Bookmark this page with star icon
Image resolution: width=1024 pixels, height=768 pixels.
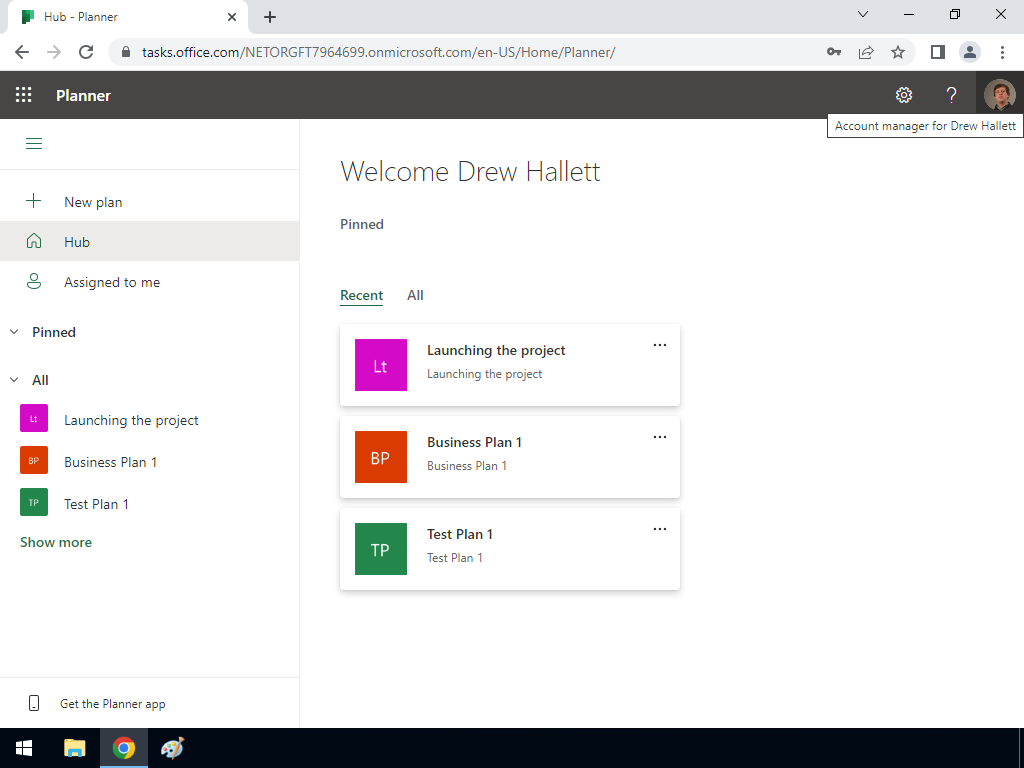point(898,52)
